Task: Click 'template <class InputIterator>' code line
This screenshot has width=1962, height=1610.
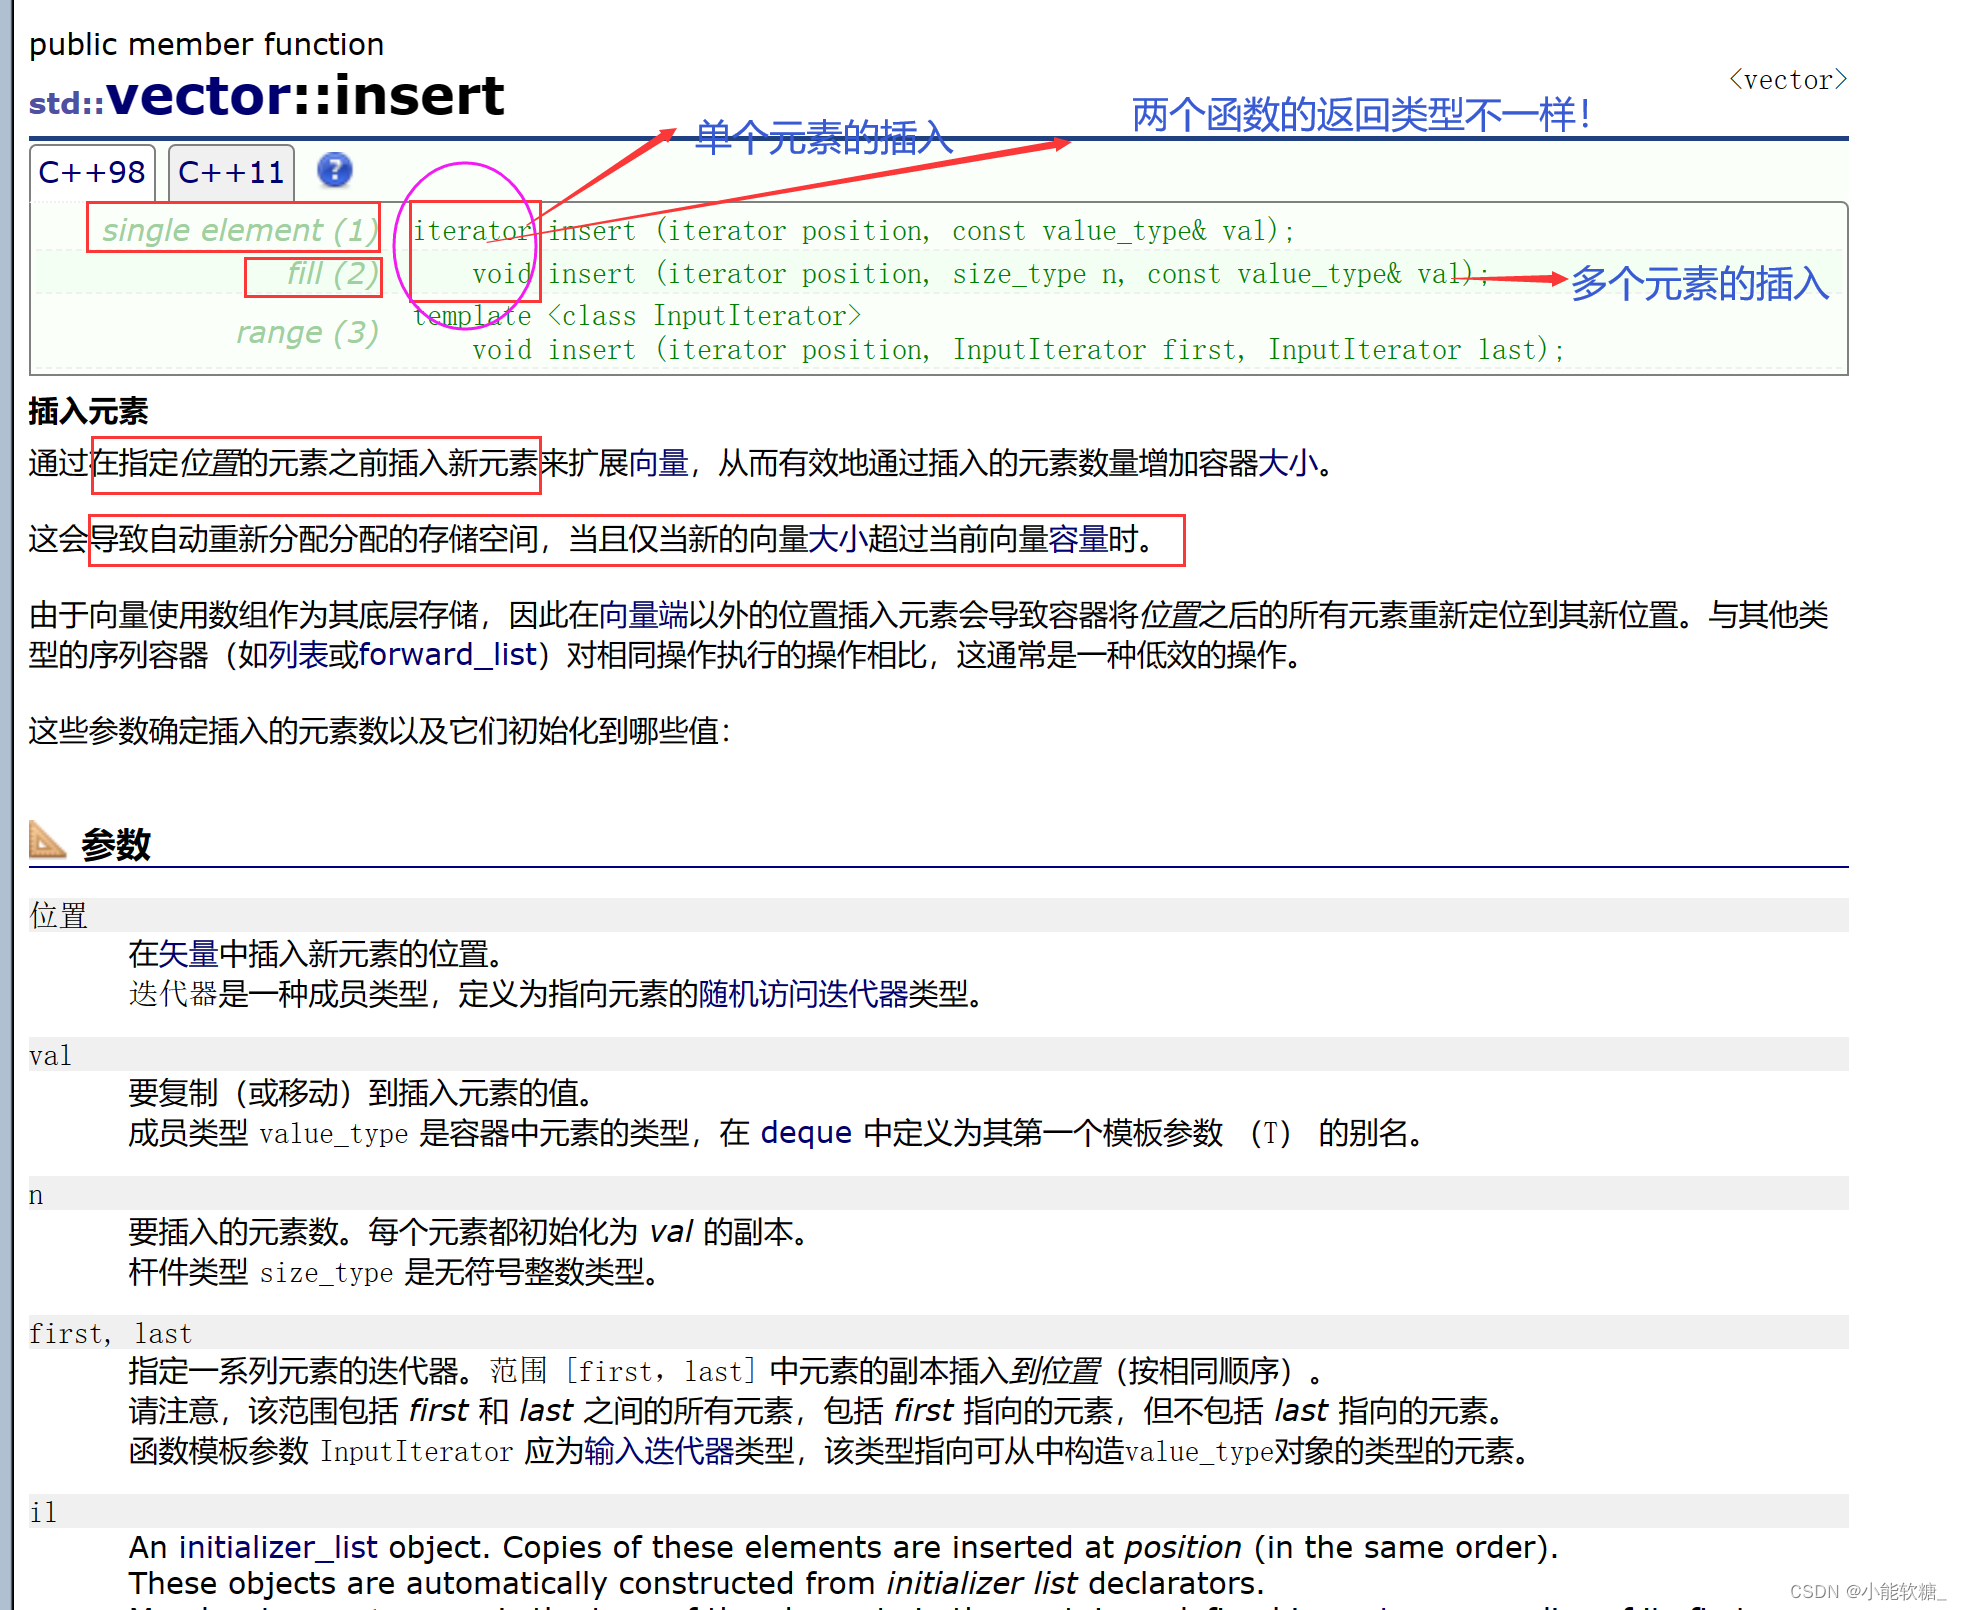Action: point(637,316)
